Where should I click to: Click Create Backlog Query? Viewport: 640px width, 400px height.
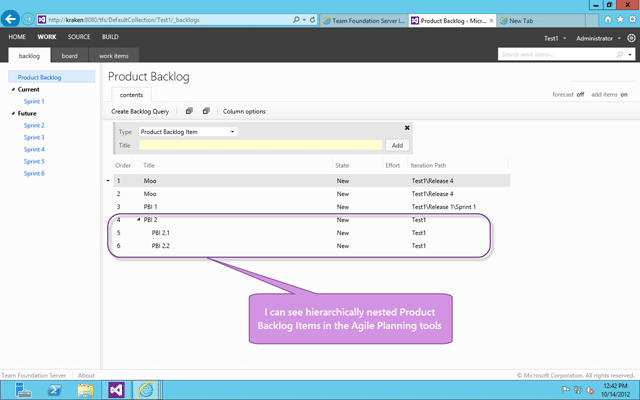(x=140, y=111)
